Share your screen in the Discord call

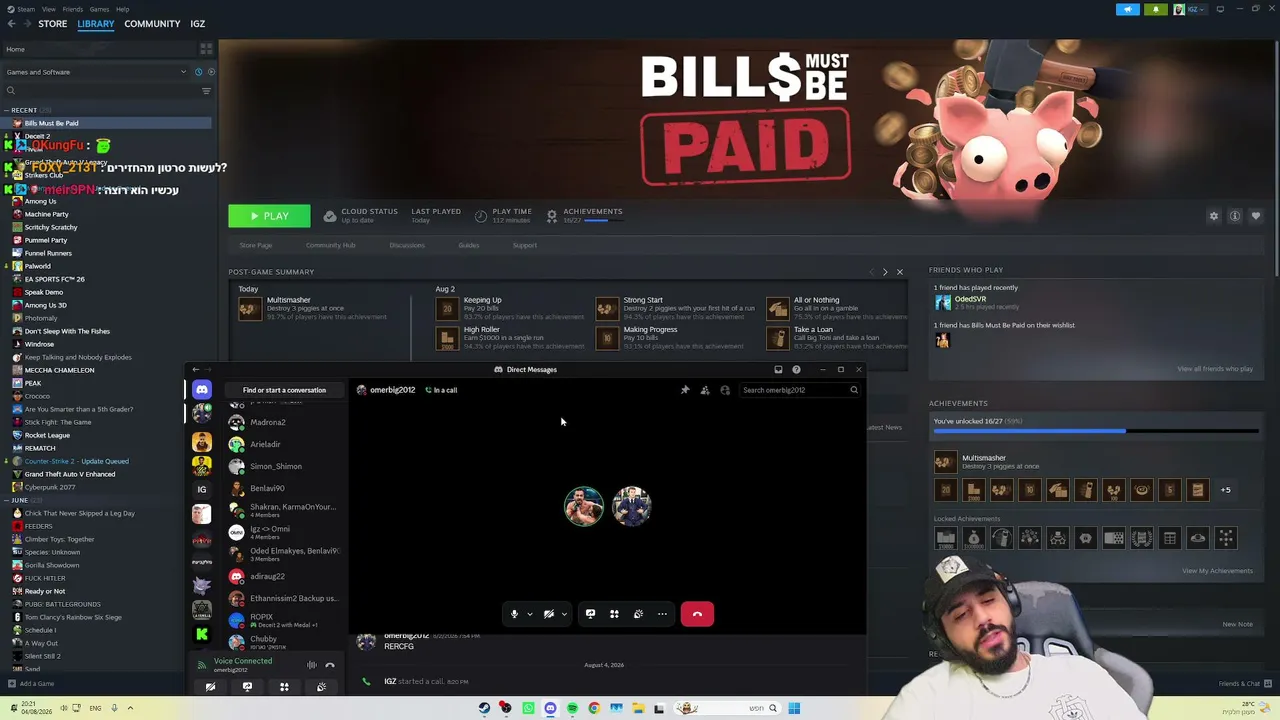590,614
